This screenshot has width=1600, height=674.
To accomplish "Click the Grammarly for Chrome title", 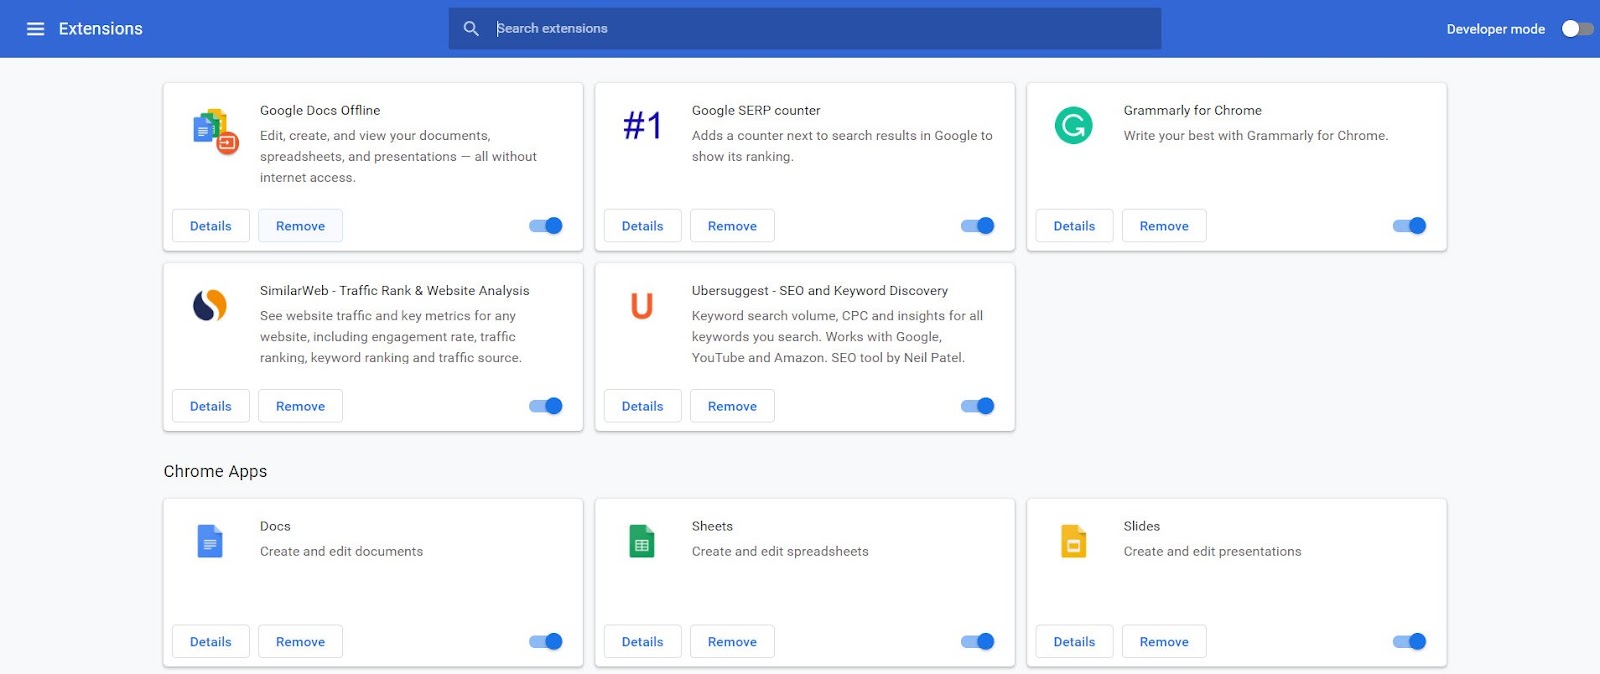I will [x=1192, y=110].
